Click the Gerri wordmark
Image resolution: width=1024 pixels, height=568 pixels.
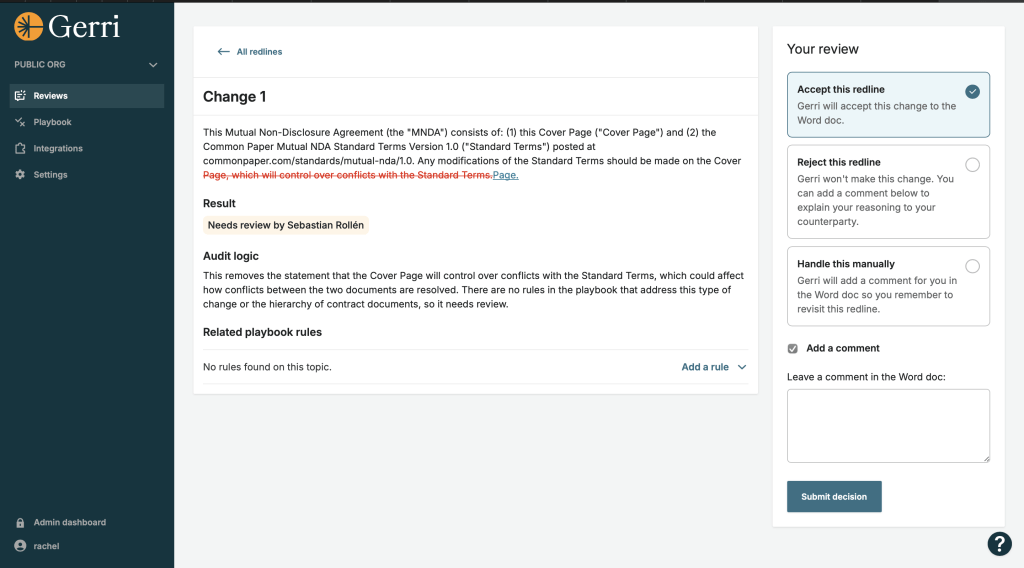coord(84,27)
